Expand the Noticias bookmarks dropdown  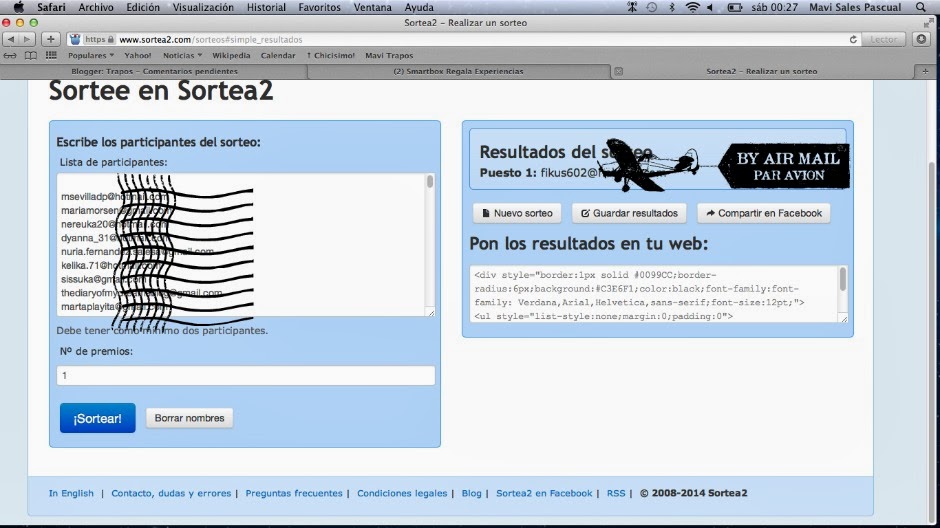point(182,56)
